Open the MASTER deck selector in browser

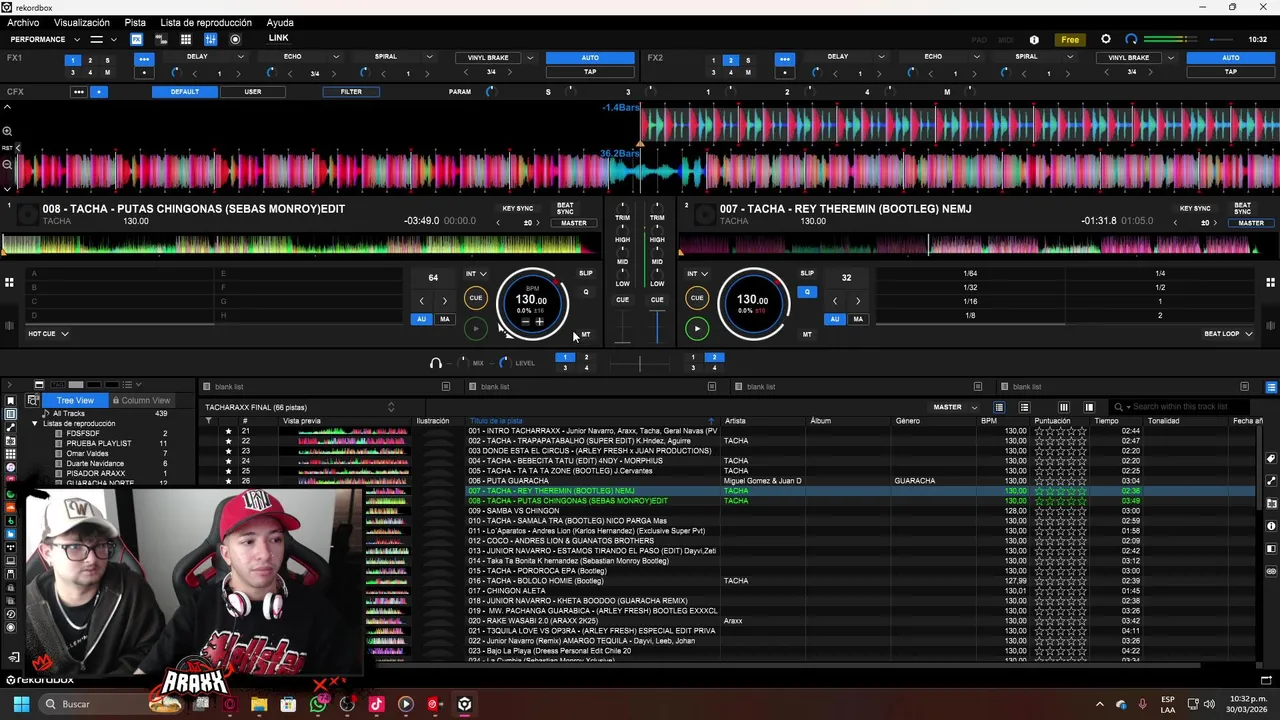click(x=954, y=407)
